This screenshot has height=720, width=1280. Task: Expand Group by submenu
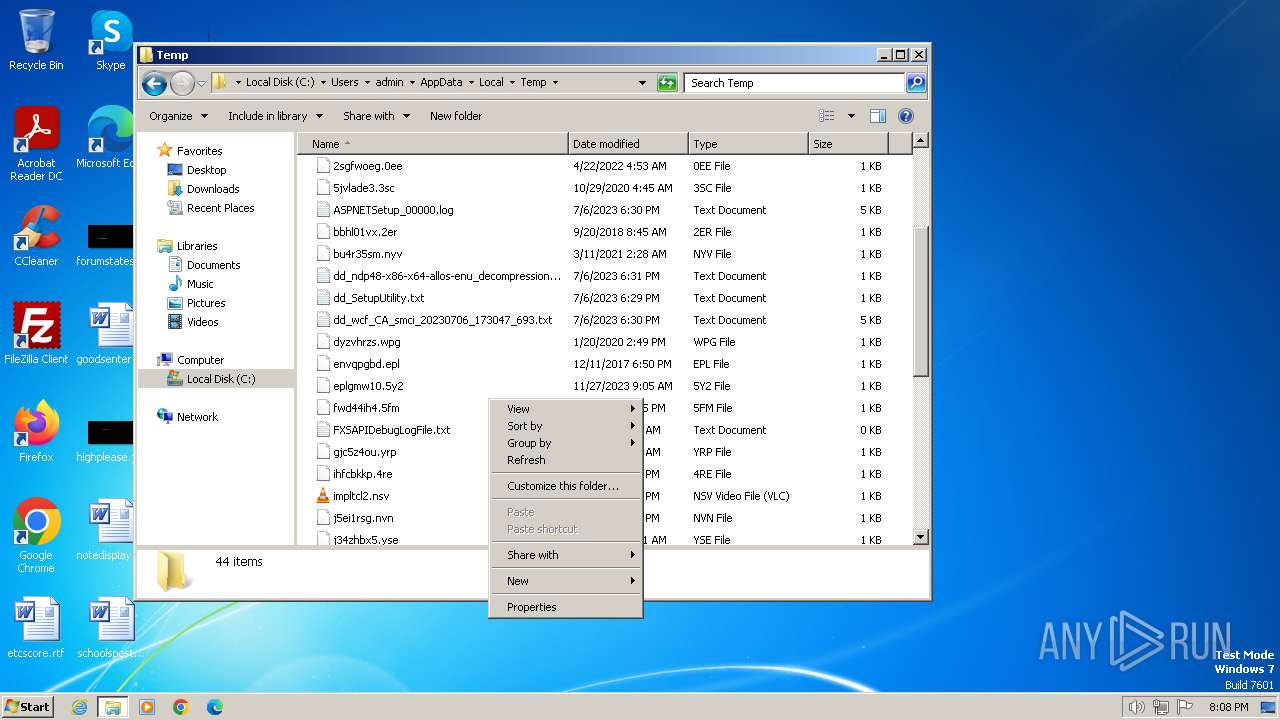click(565, 443)
